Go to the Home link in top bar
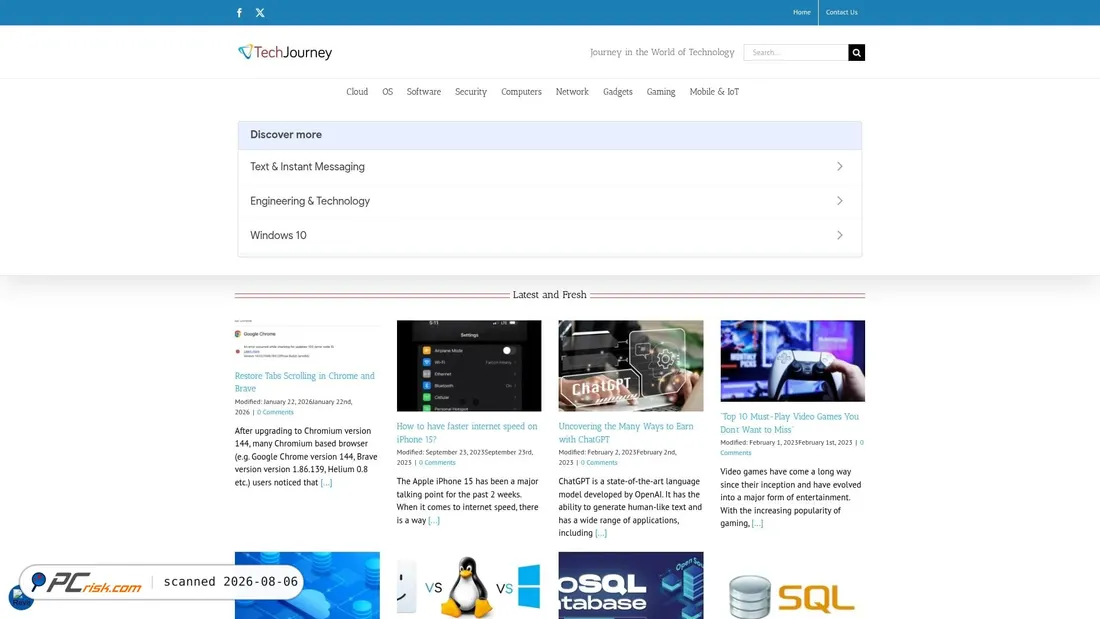The image size is (1100, 619). coord(801,12)
